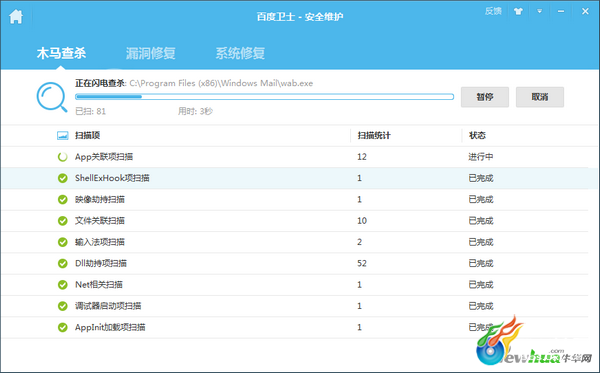Switch to the 木马查杀 tab
The image size is (600, 373).
(x=61, y=53)
